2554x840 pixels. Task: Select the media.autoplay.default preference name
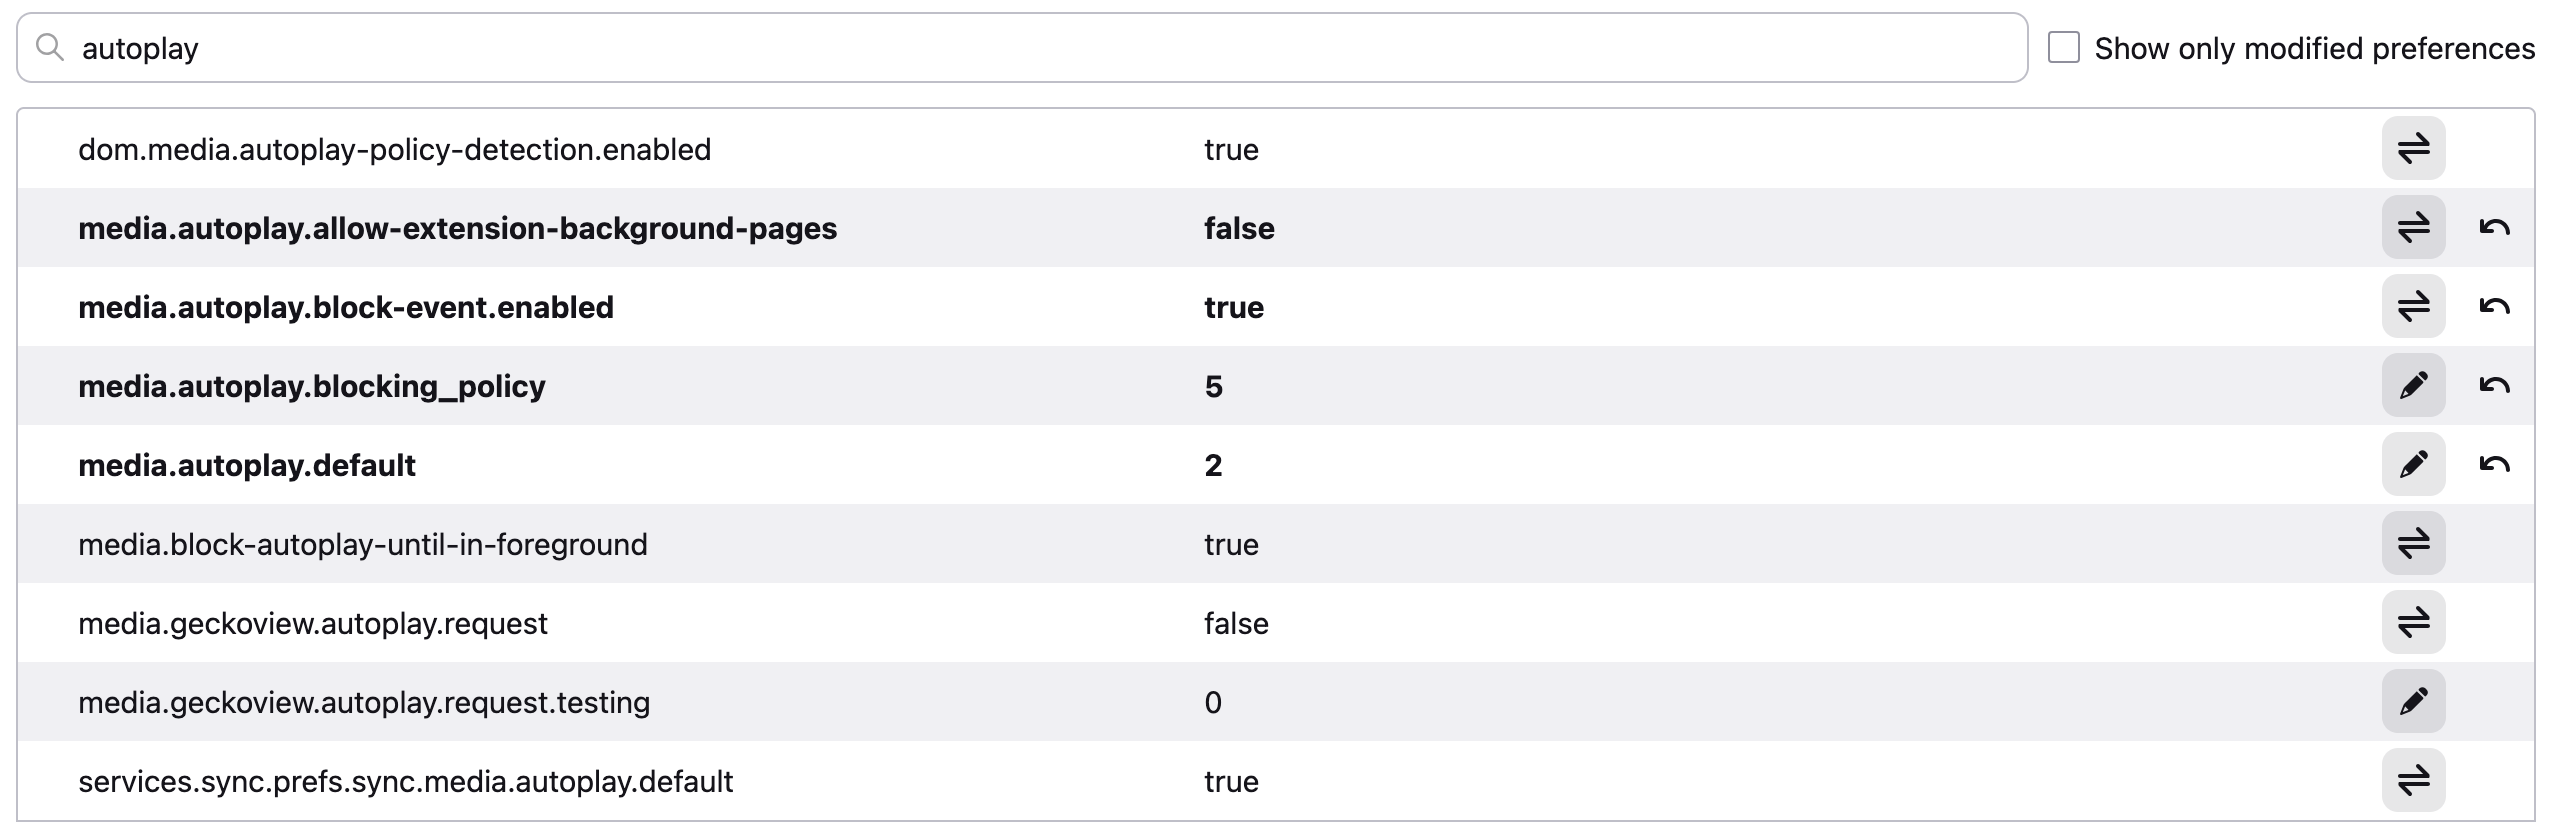point(247,465)
